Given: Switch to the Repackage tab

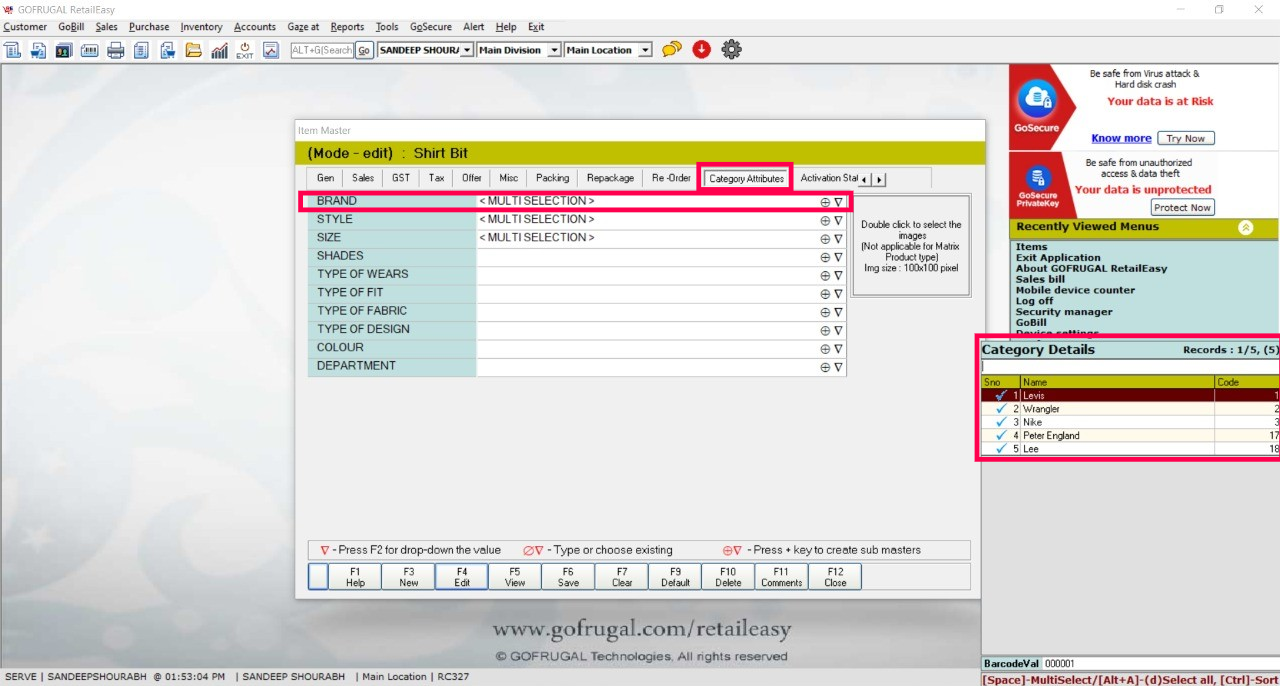Looking at the screenshot, I should tap(610, 178).
